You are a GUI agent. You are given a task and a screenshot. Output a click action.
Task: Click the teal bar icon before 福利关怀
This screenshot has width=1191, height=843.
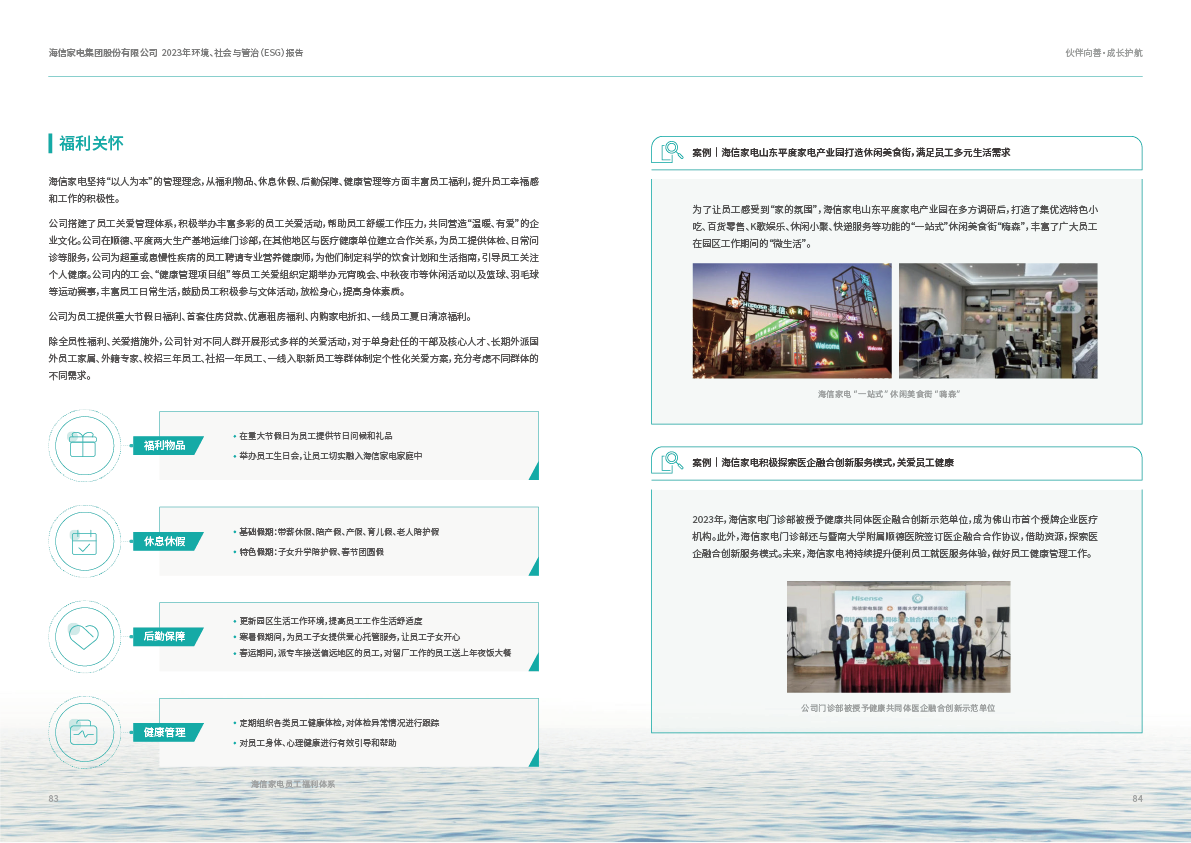tap(51, 143)
